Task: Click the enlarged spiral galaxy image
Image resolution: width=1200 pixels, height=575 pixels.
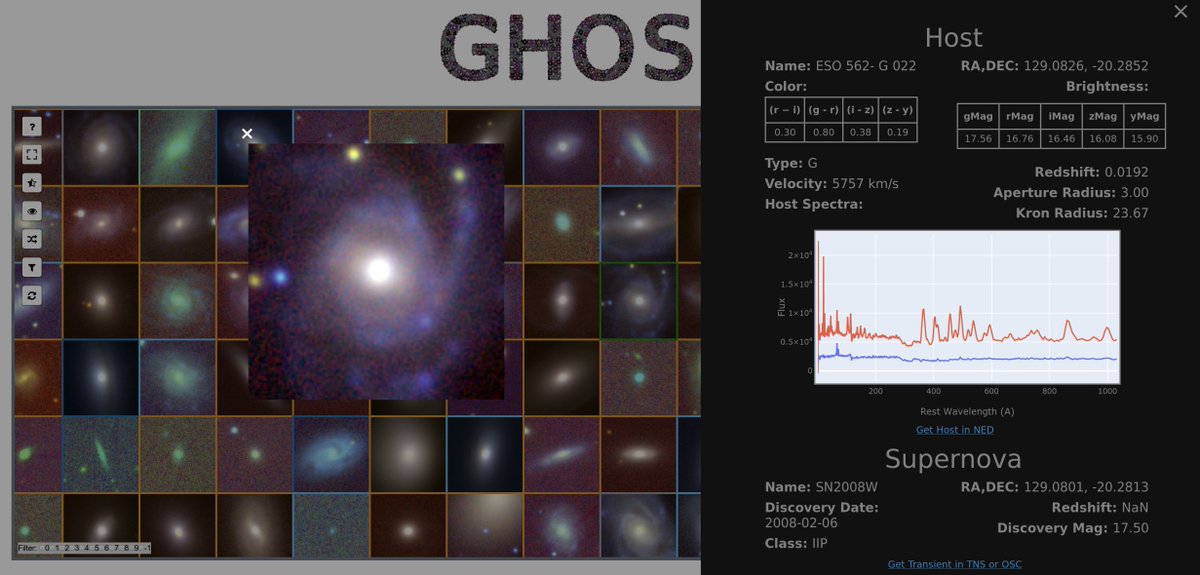Action: click(x=376, y=271)
